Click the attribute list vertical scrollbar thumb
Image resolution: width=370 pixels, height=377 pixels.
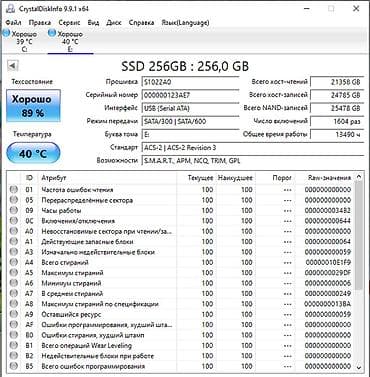point(359,235)
